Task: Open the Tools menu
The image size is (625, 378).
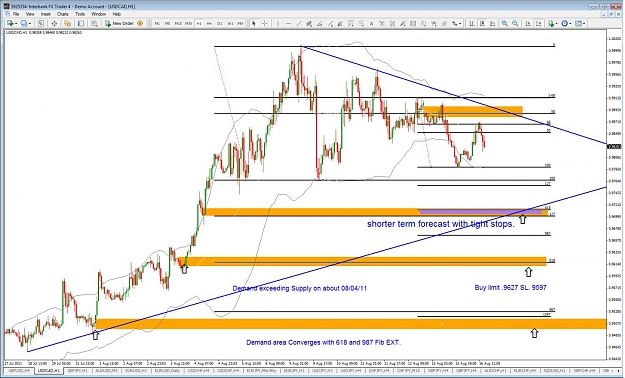Action: 80,14
